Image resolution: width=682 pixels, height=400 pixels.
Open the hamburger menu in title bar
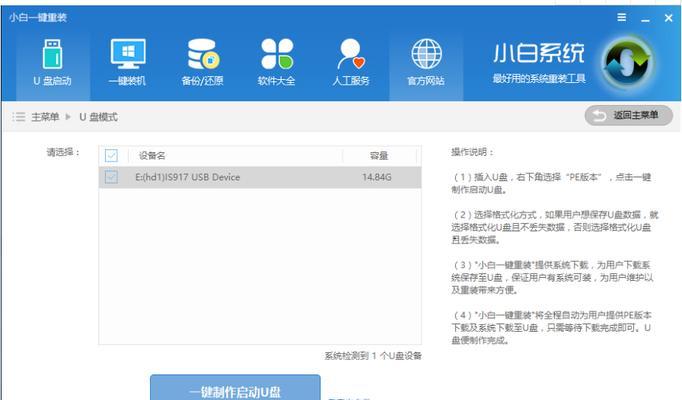pos(622,17)
